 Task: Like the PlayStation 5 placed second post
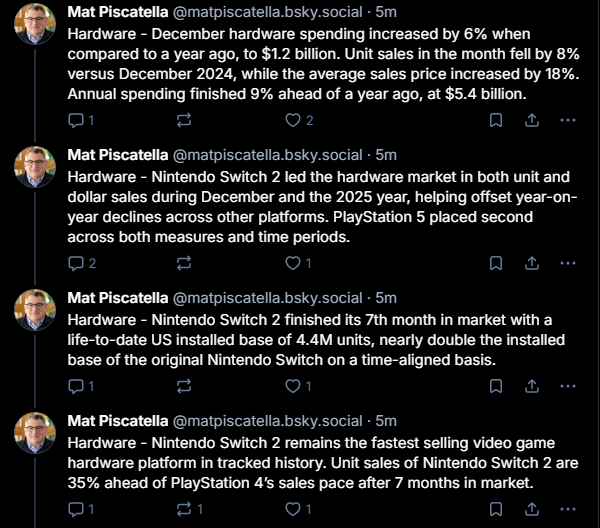[x=298, y=264]
